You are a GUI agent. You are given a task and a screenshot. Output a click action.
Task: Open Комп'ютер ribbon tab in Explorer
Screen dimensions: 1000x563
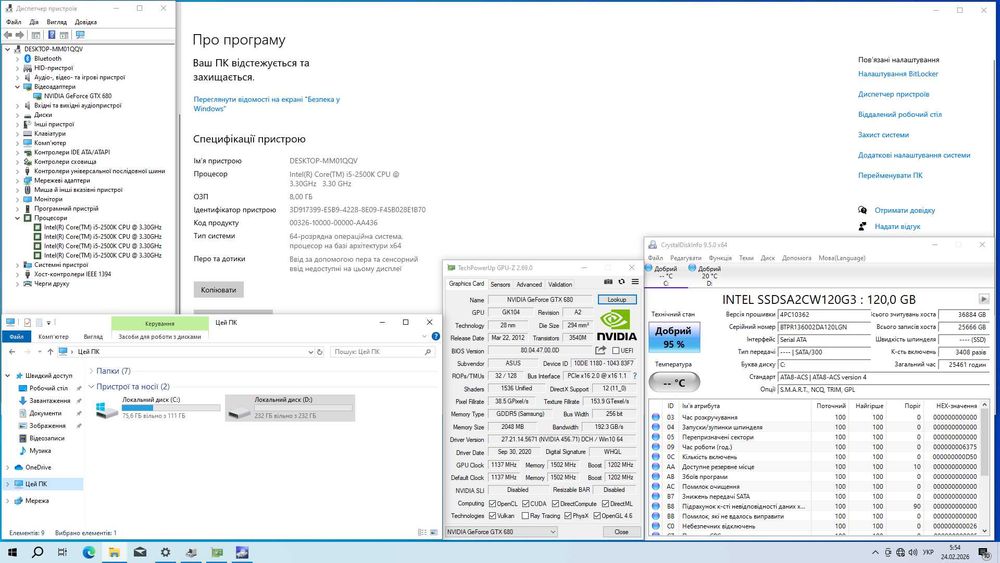(x=53, y=336)
